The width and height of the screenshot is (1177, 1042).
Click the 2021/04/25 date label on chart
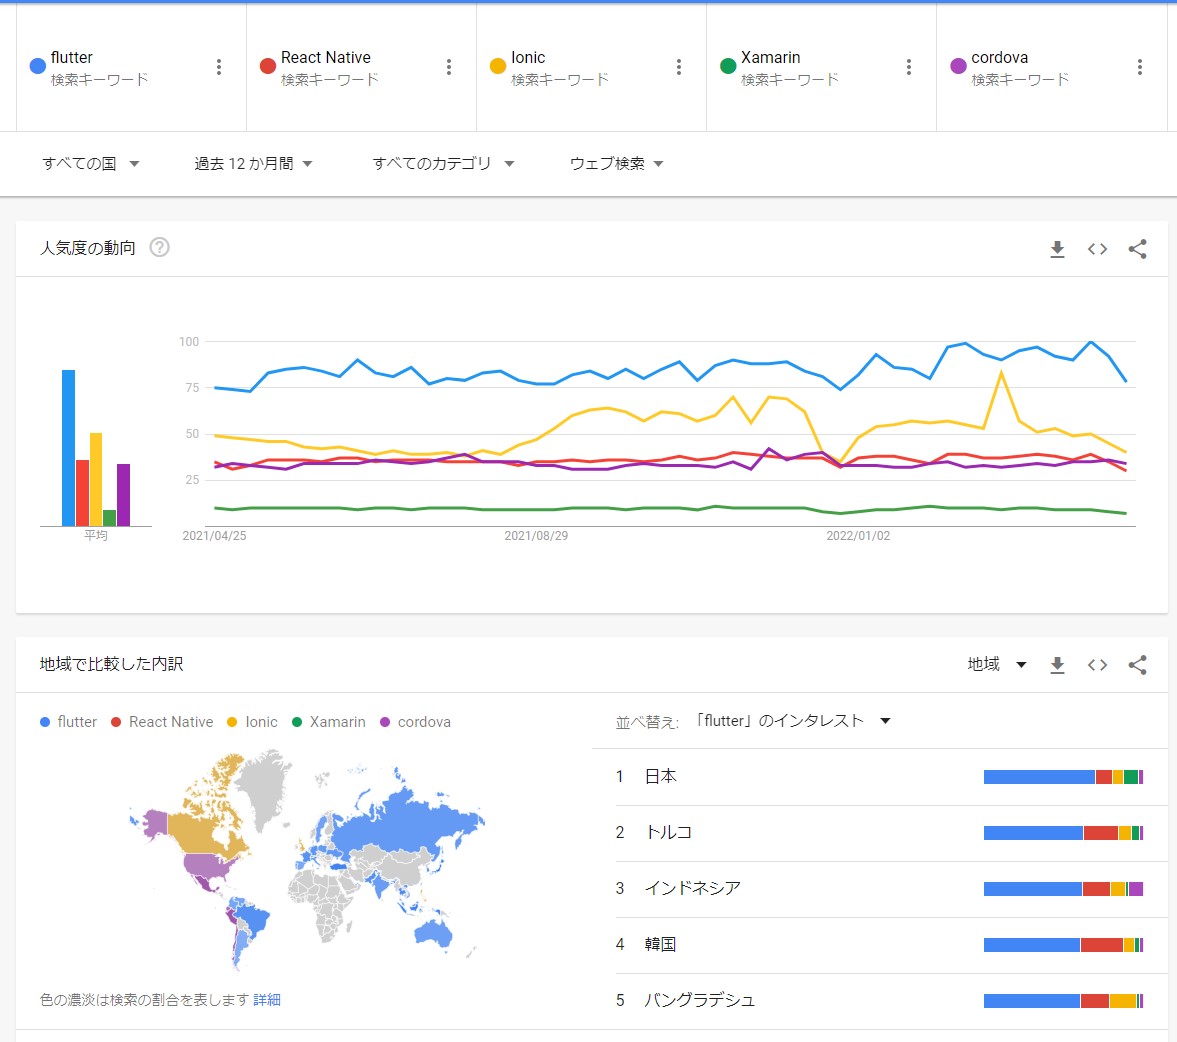(x=214, y=536)
